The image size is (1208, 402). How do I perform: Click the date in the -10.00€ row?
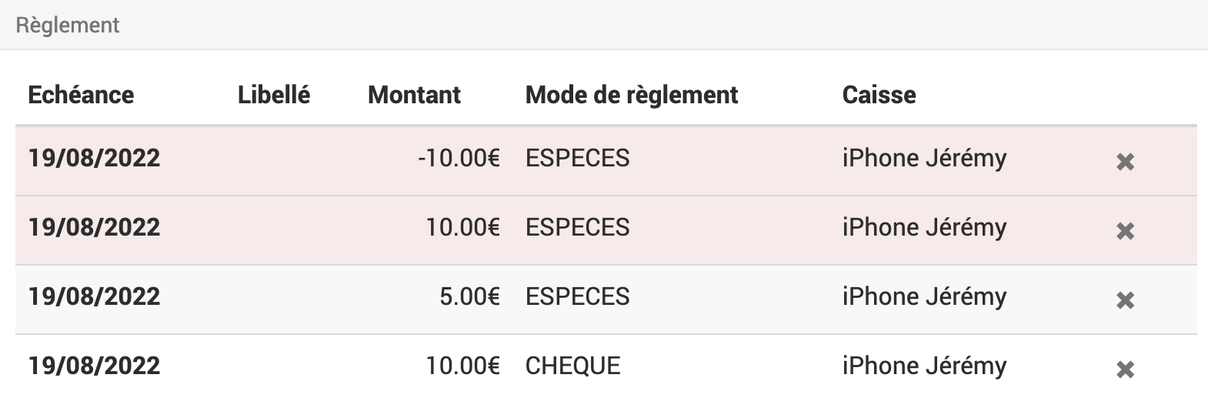click(x=94, y=158)
